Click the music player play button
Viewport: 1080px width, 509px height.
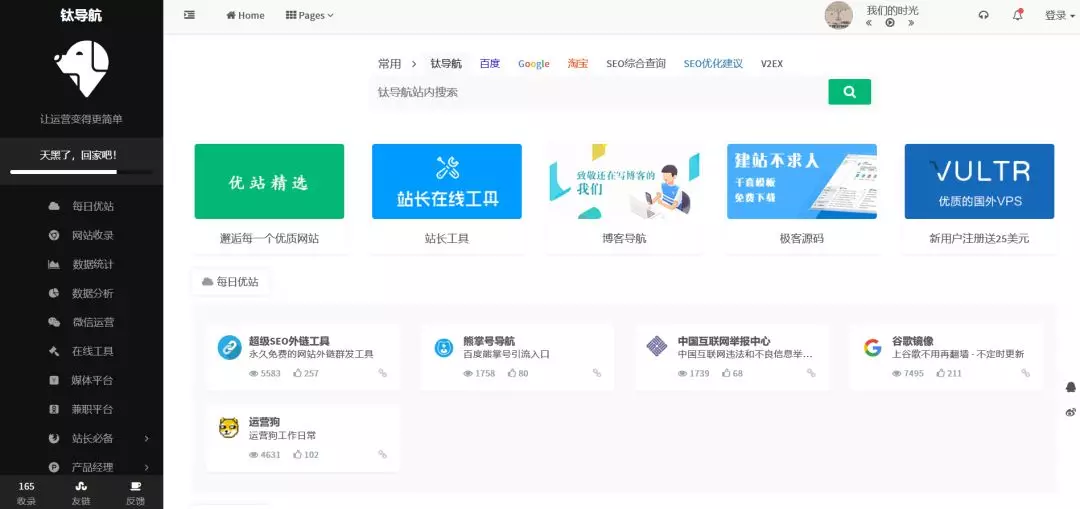click(x=890, y=23)
